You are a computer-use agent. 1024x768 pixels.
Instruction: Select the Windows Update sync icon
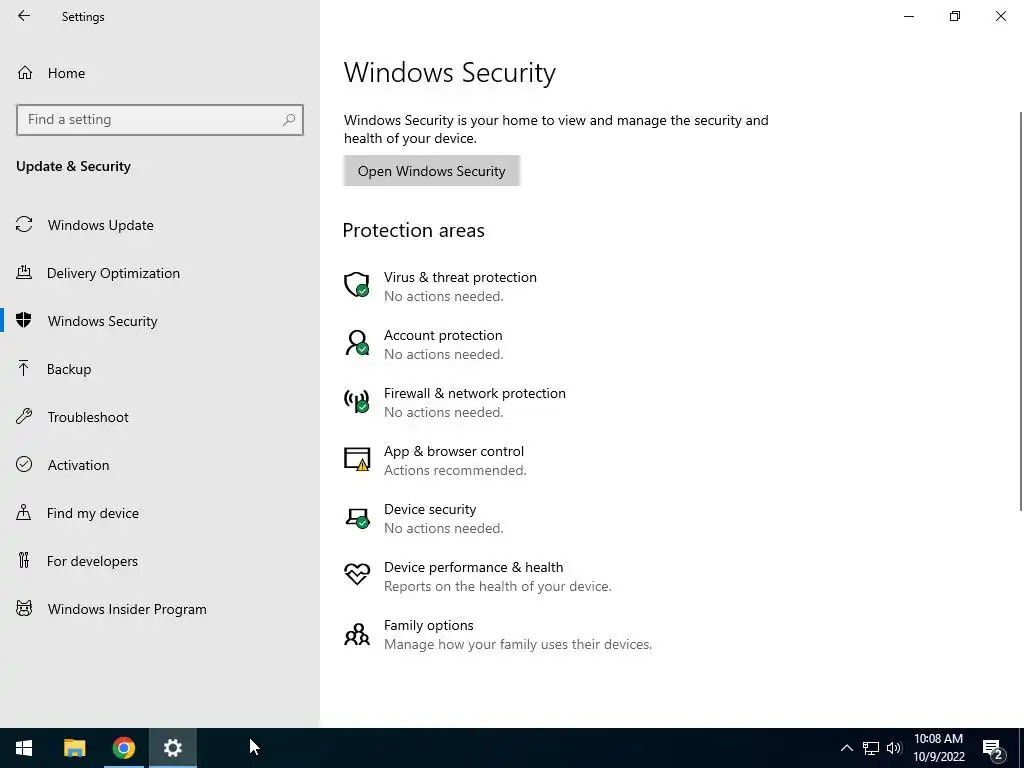point(24,225)
